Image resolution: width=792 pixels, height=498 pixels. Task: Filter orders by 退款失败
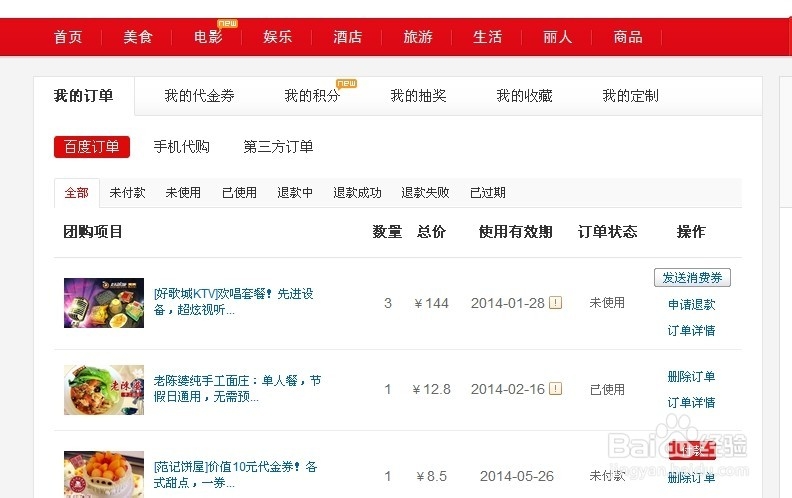pos(425,193)
